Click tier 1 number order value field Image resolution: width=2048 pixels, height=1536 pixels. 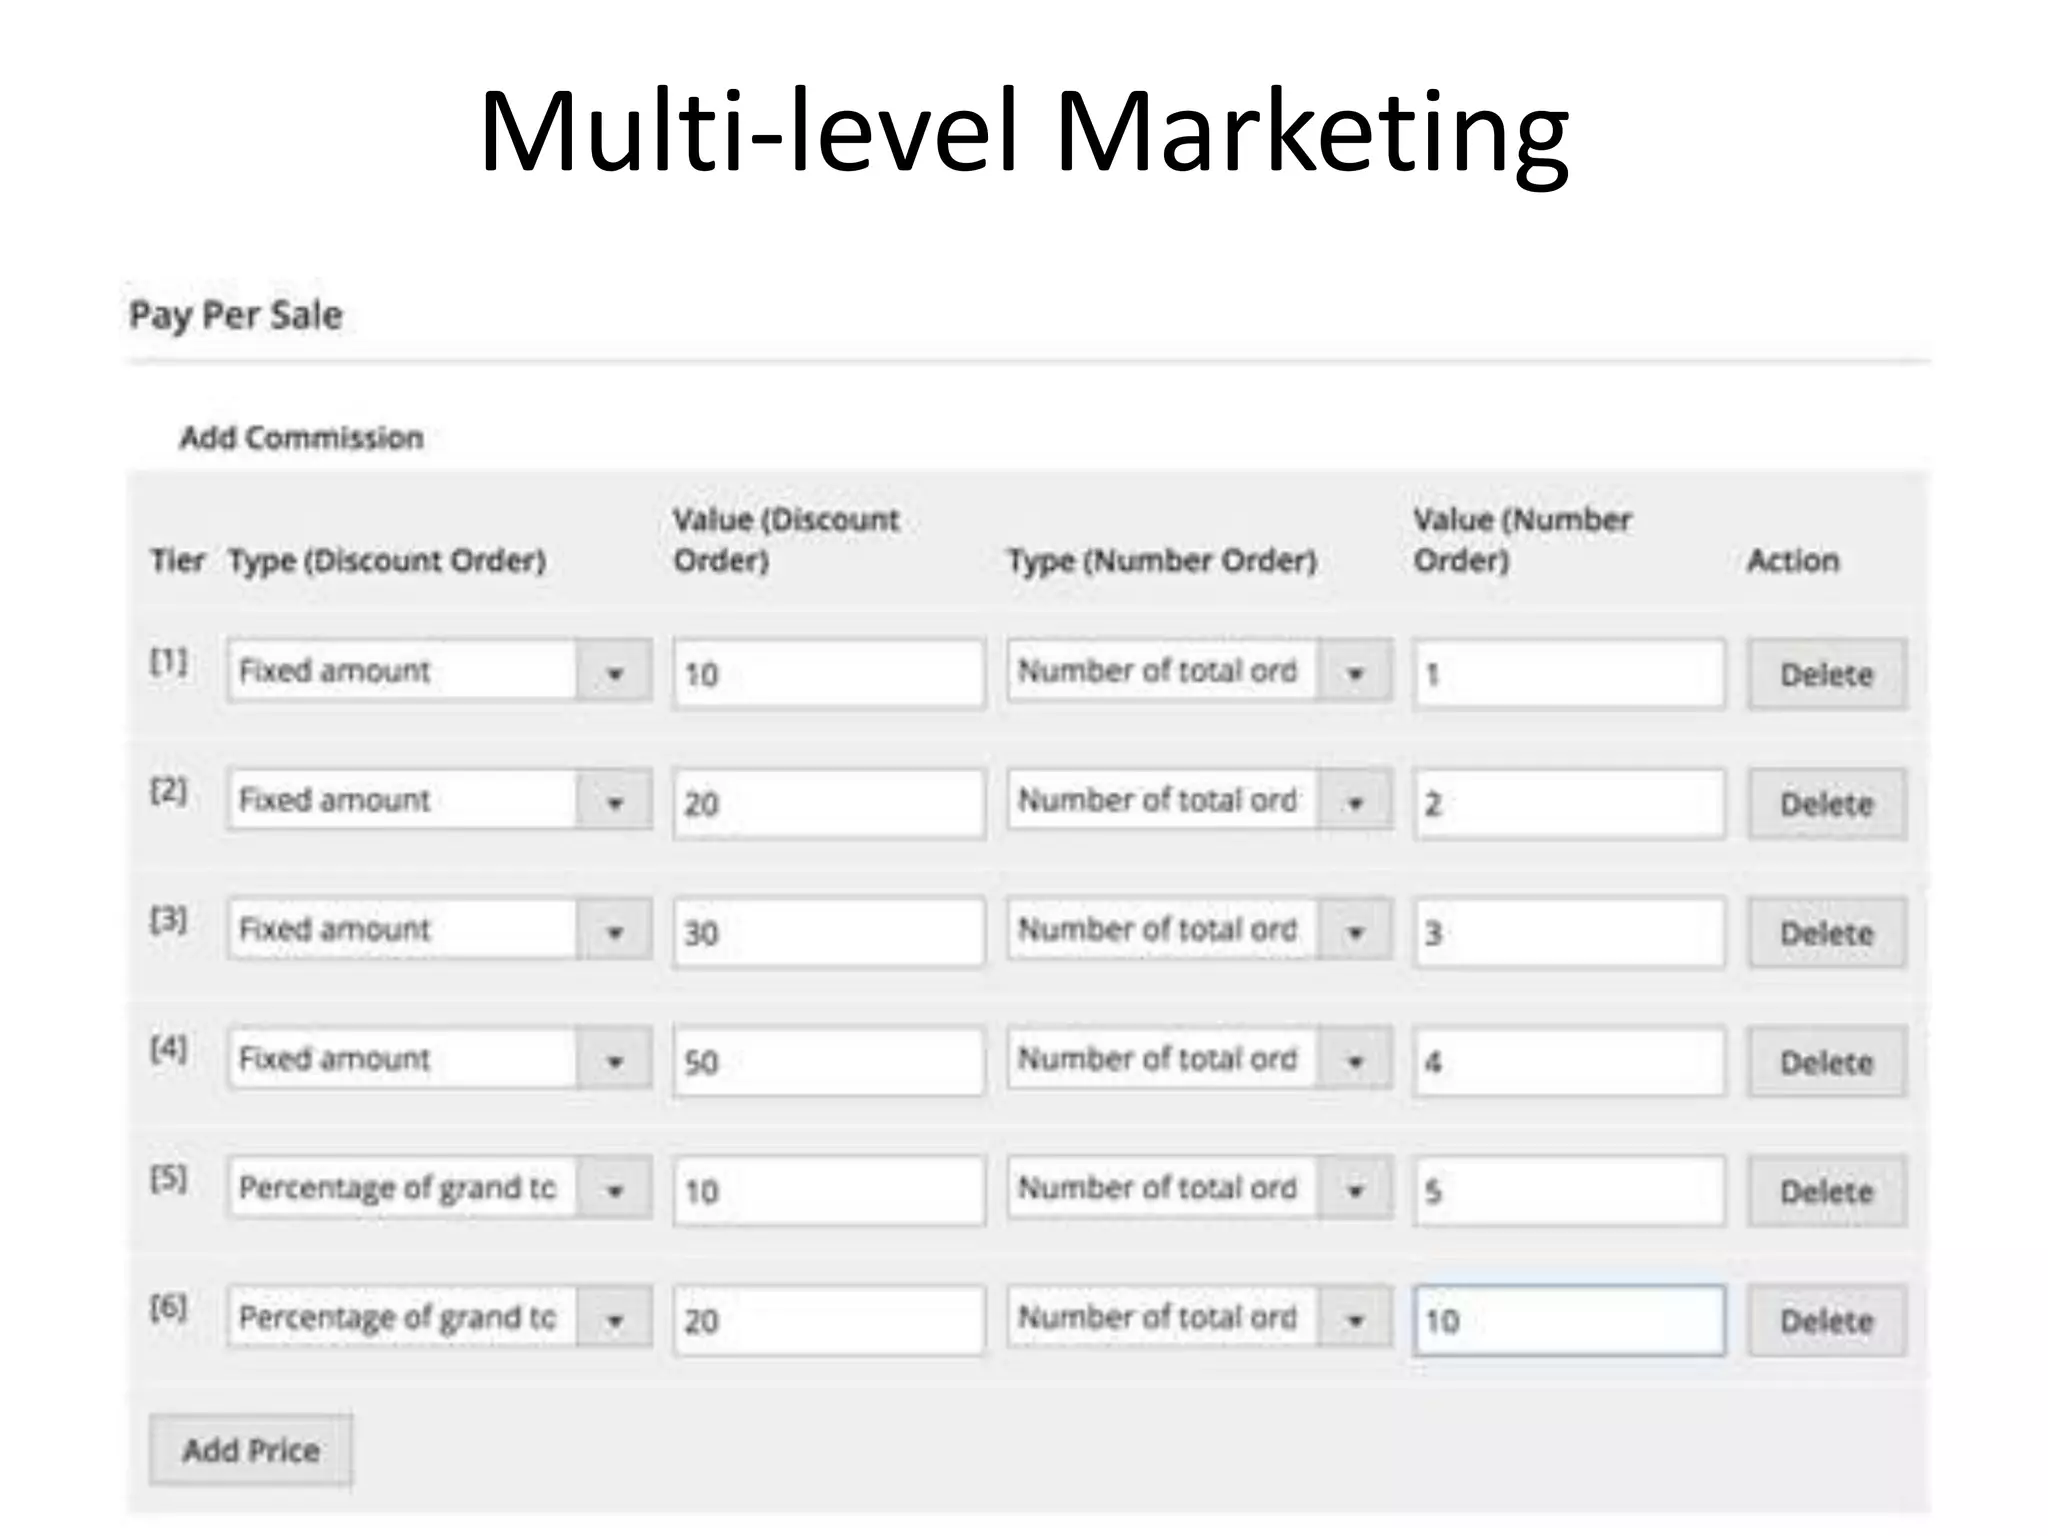(1569, 674)
